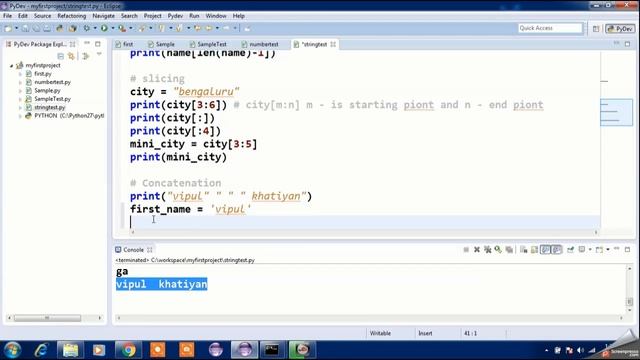Open the Project menu
Viewport: 640px width, 360px height.
coord(152,16)
